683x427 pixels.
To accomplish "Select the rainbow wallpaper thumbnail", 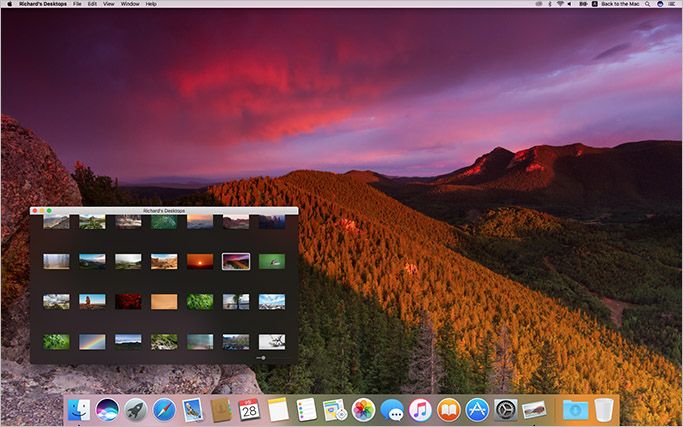I will point(92,342).
